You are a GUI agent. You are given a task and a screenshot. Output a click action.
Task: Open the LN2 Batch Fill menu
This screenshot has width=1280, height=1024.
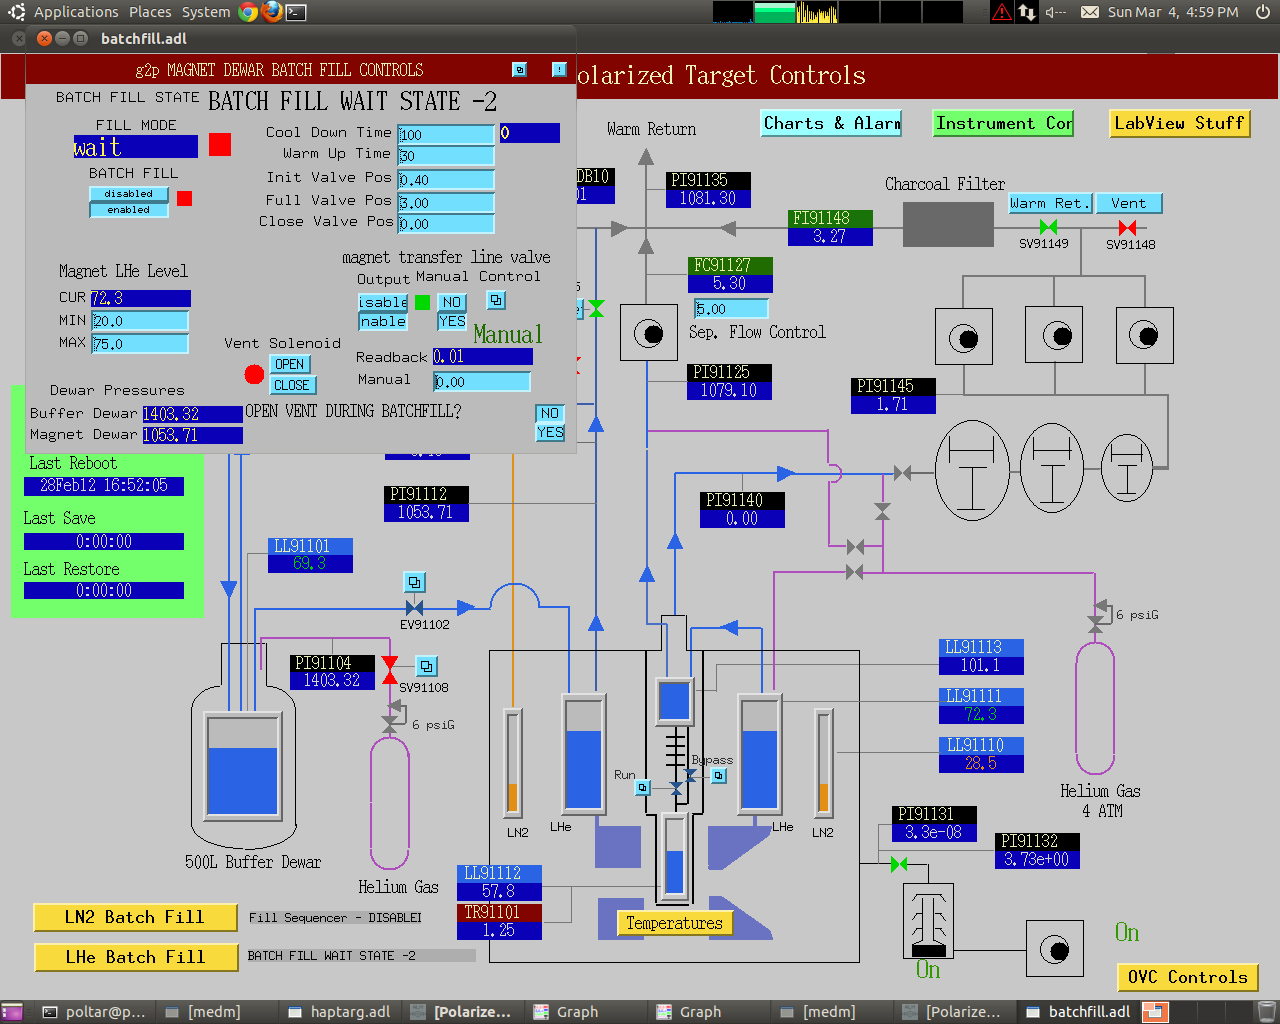coord(135,917)
